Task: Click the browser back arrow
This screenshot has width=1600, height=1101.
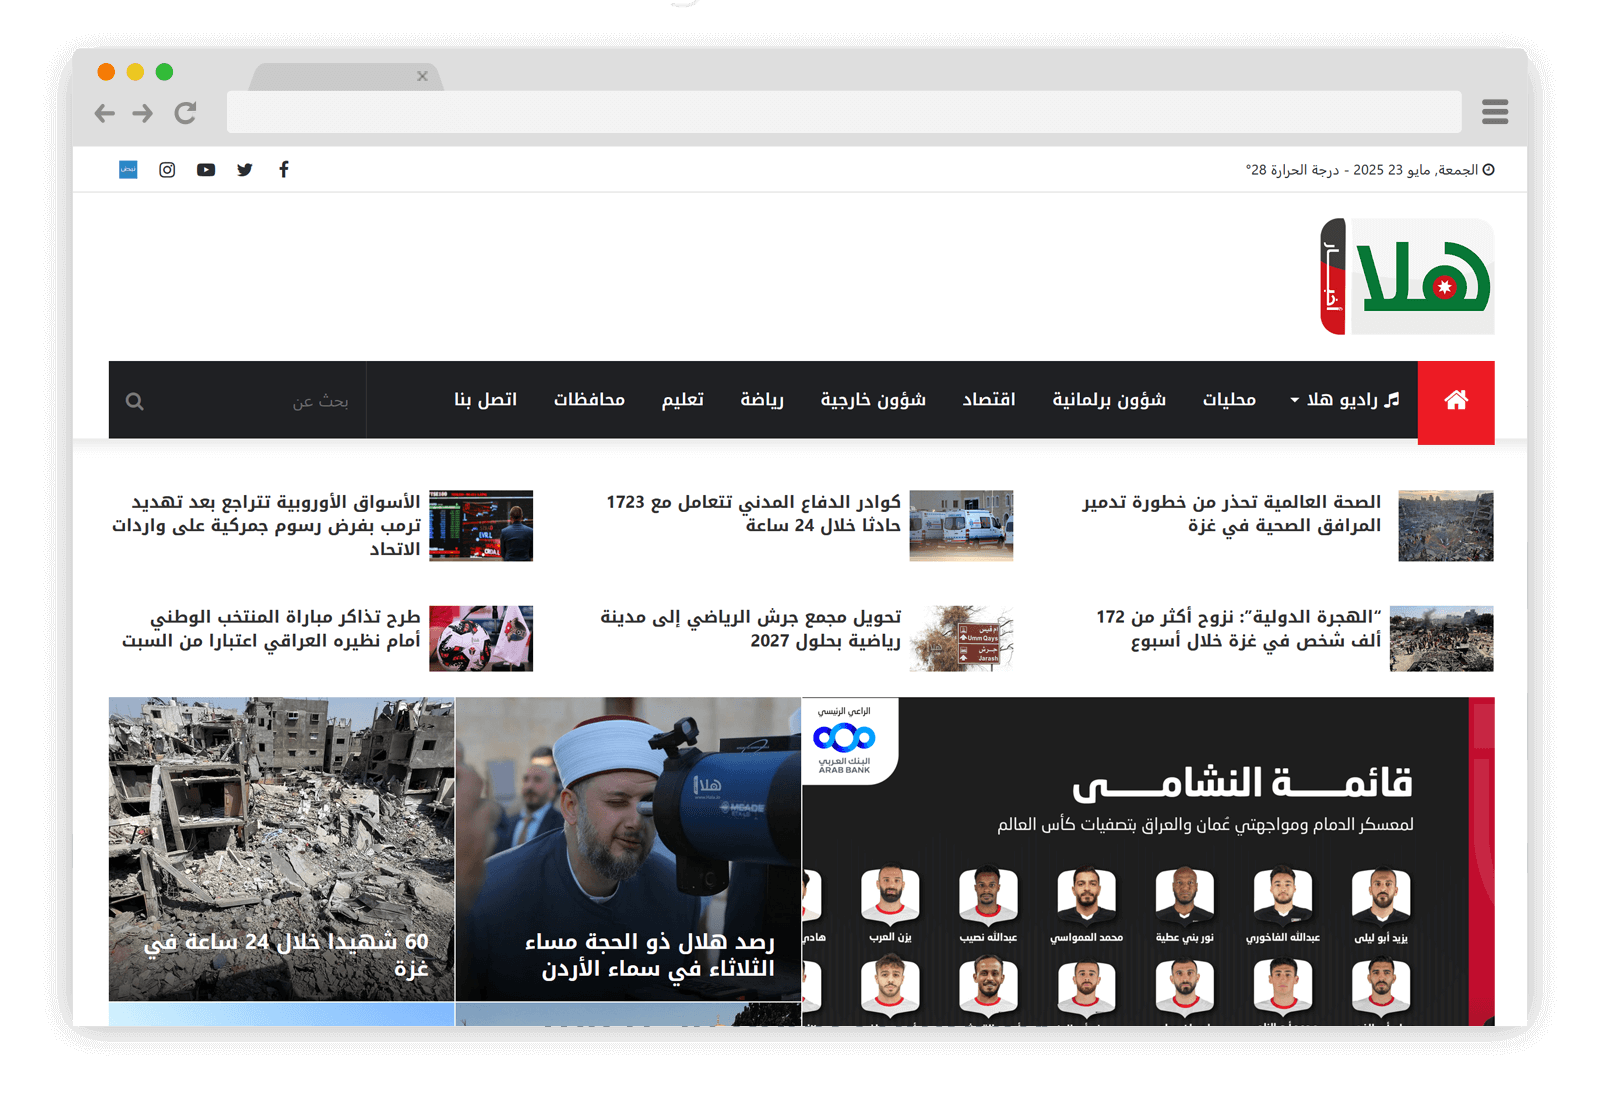Action: pyautogui.click(x=104, y=113)
